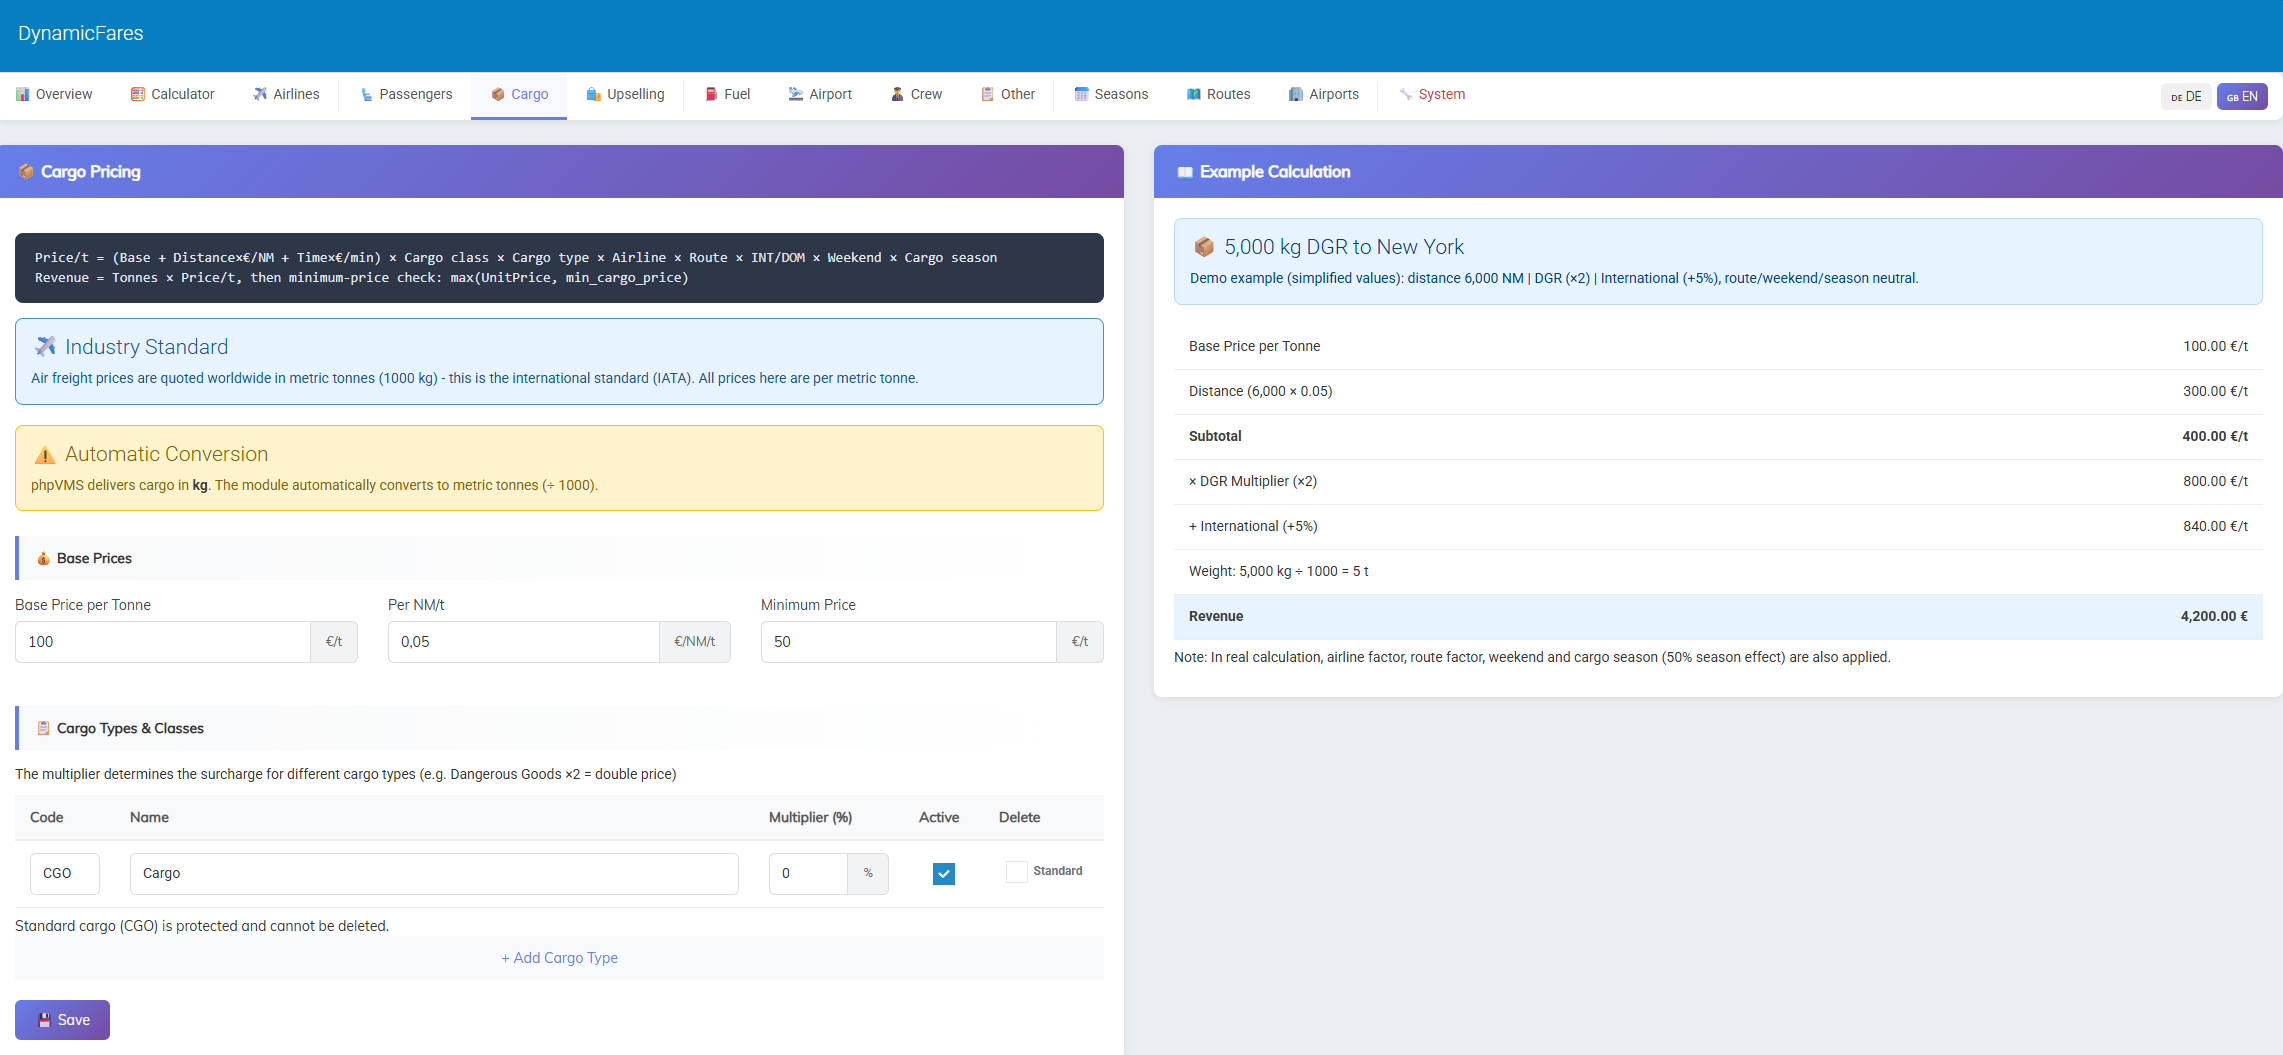Click the Seasons calendar icon
Image resolution: width=2283 pixels, height=1055 pixels.
click(x=1081, y=95)
